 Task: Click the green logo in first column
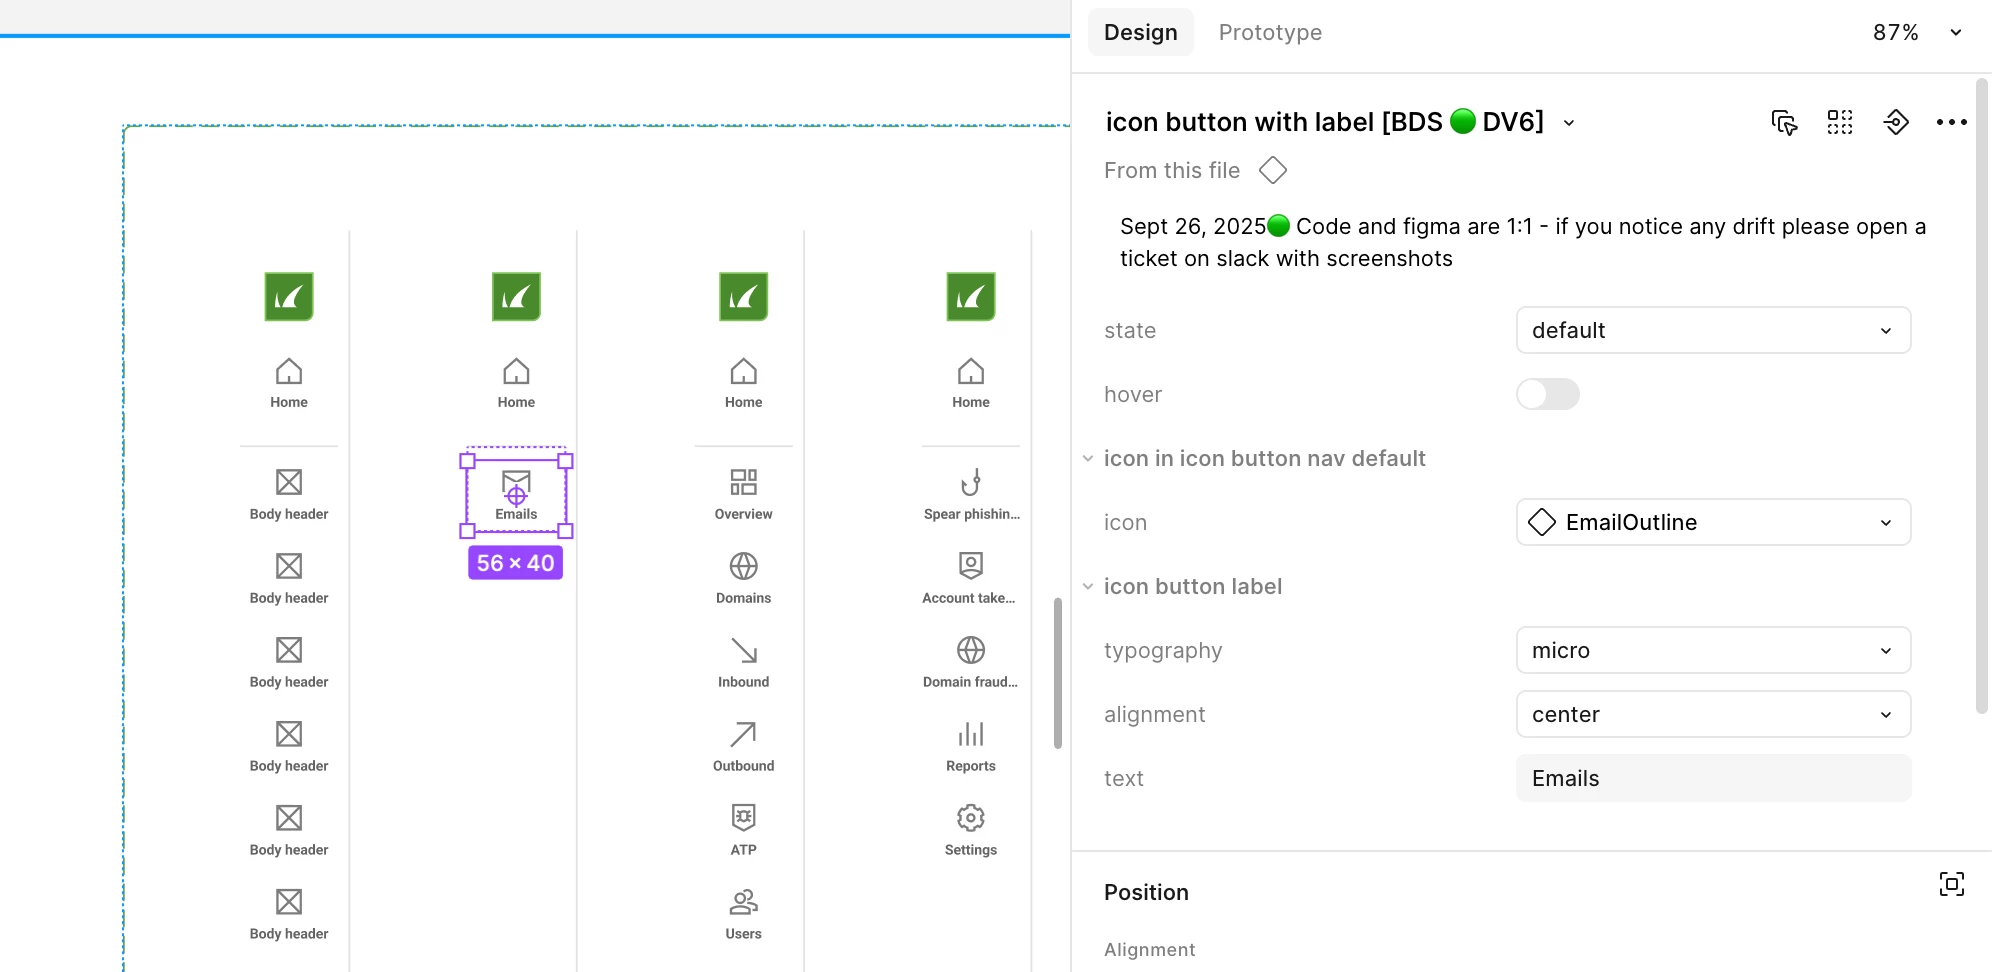point(289,296)
